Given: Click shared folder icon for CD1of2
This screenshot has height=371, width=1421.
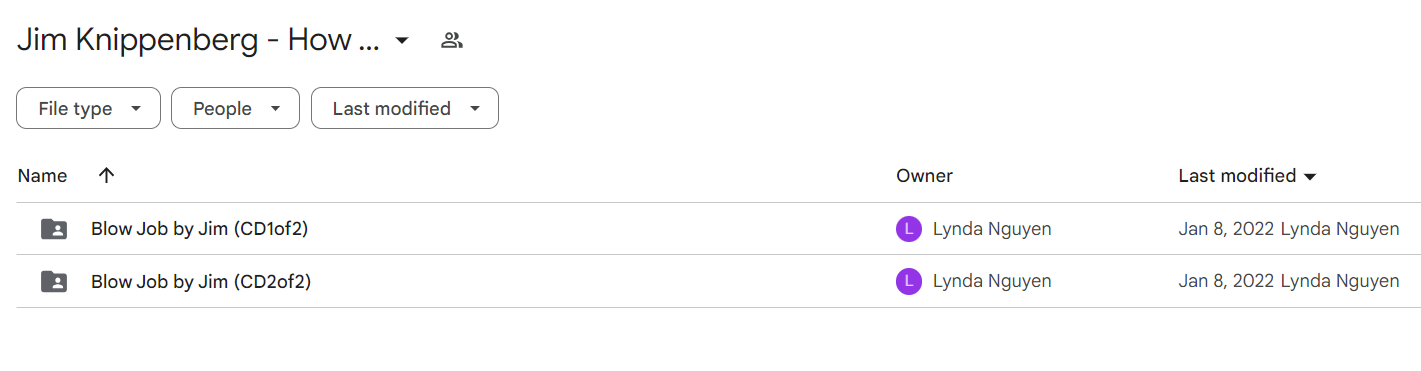Looking at the screenshot, I should pyautogui.click(x=54, y=229).
